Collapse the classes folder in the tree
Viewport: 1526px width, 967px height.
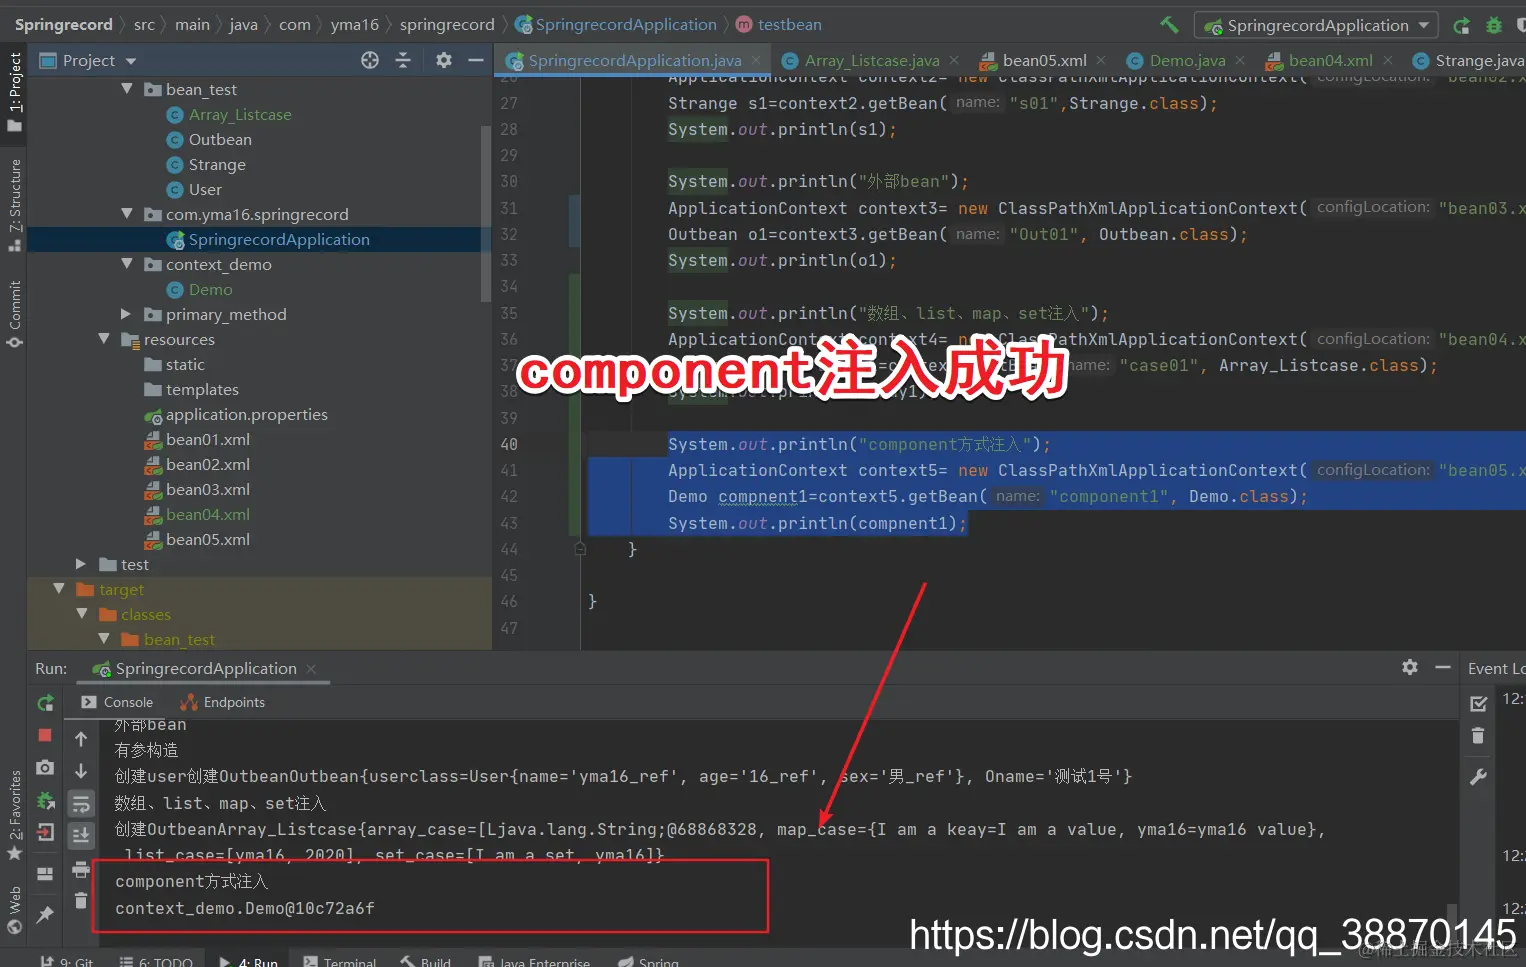coord(82,614)
